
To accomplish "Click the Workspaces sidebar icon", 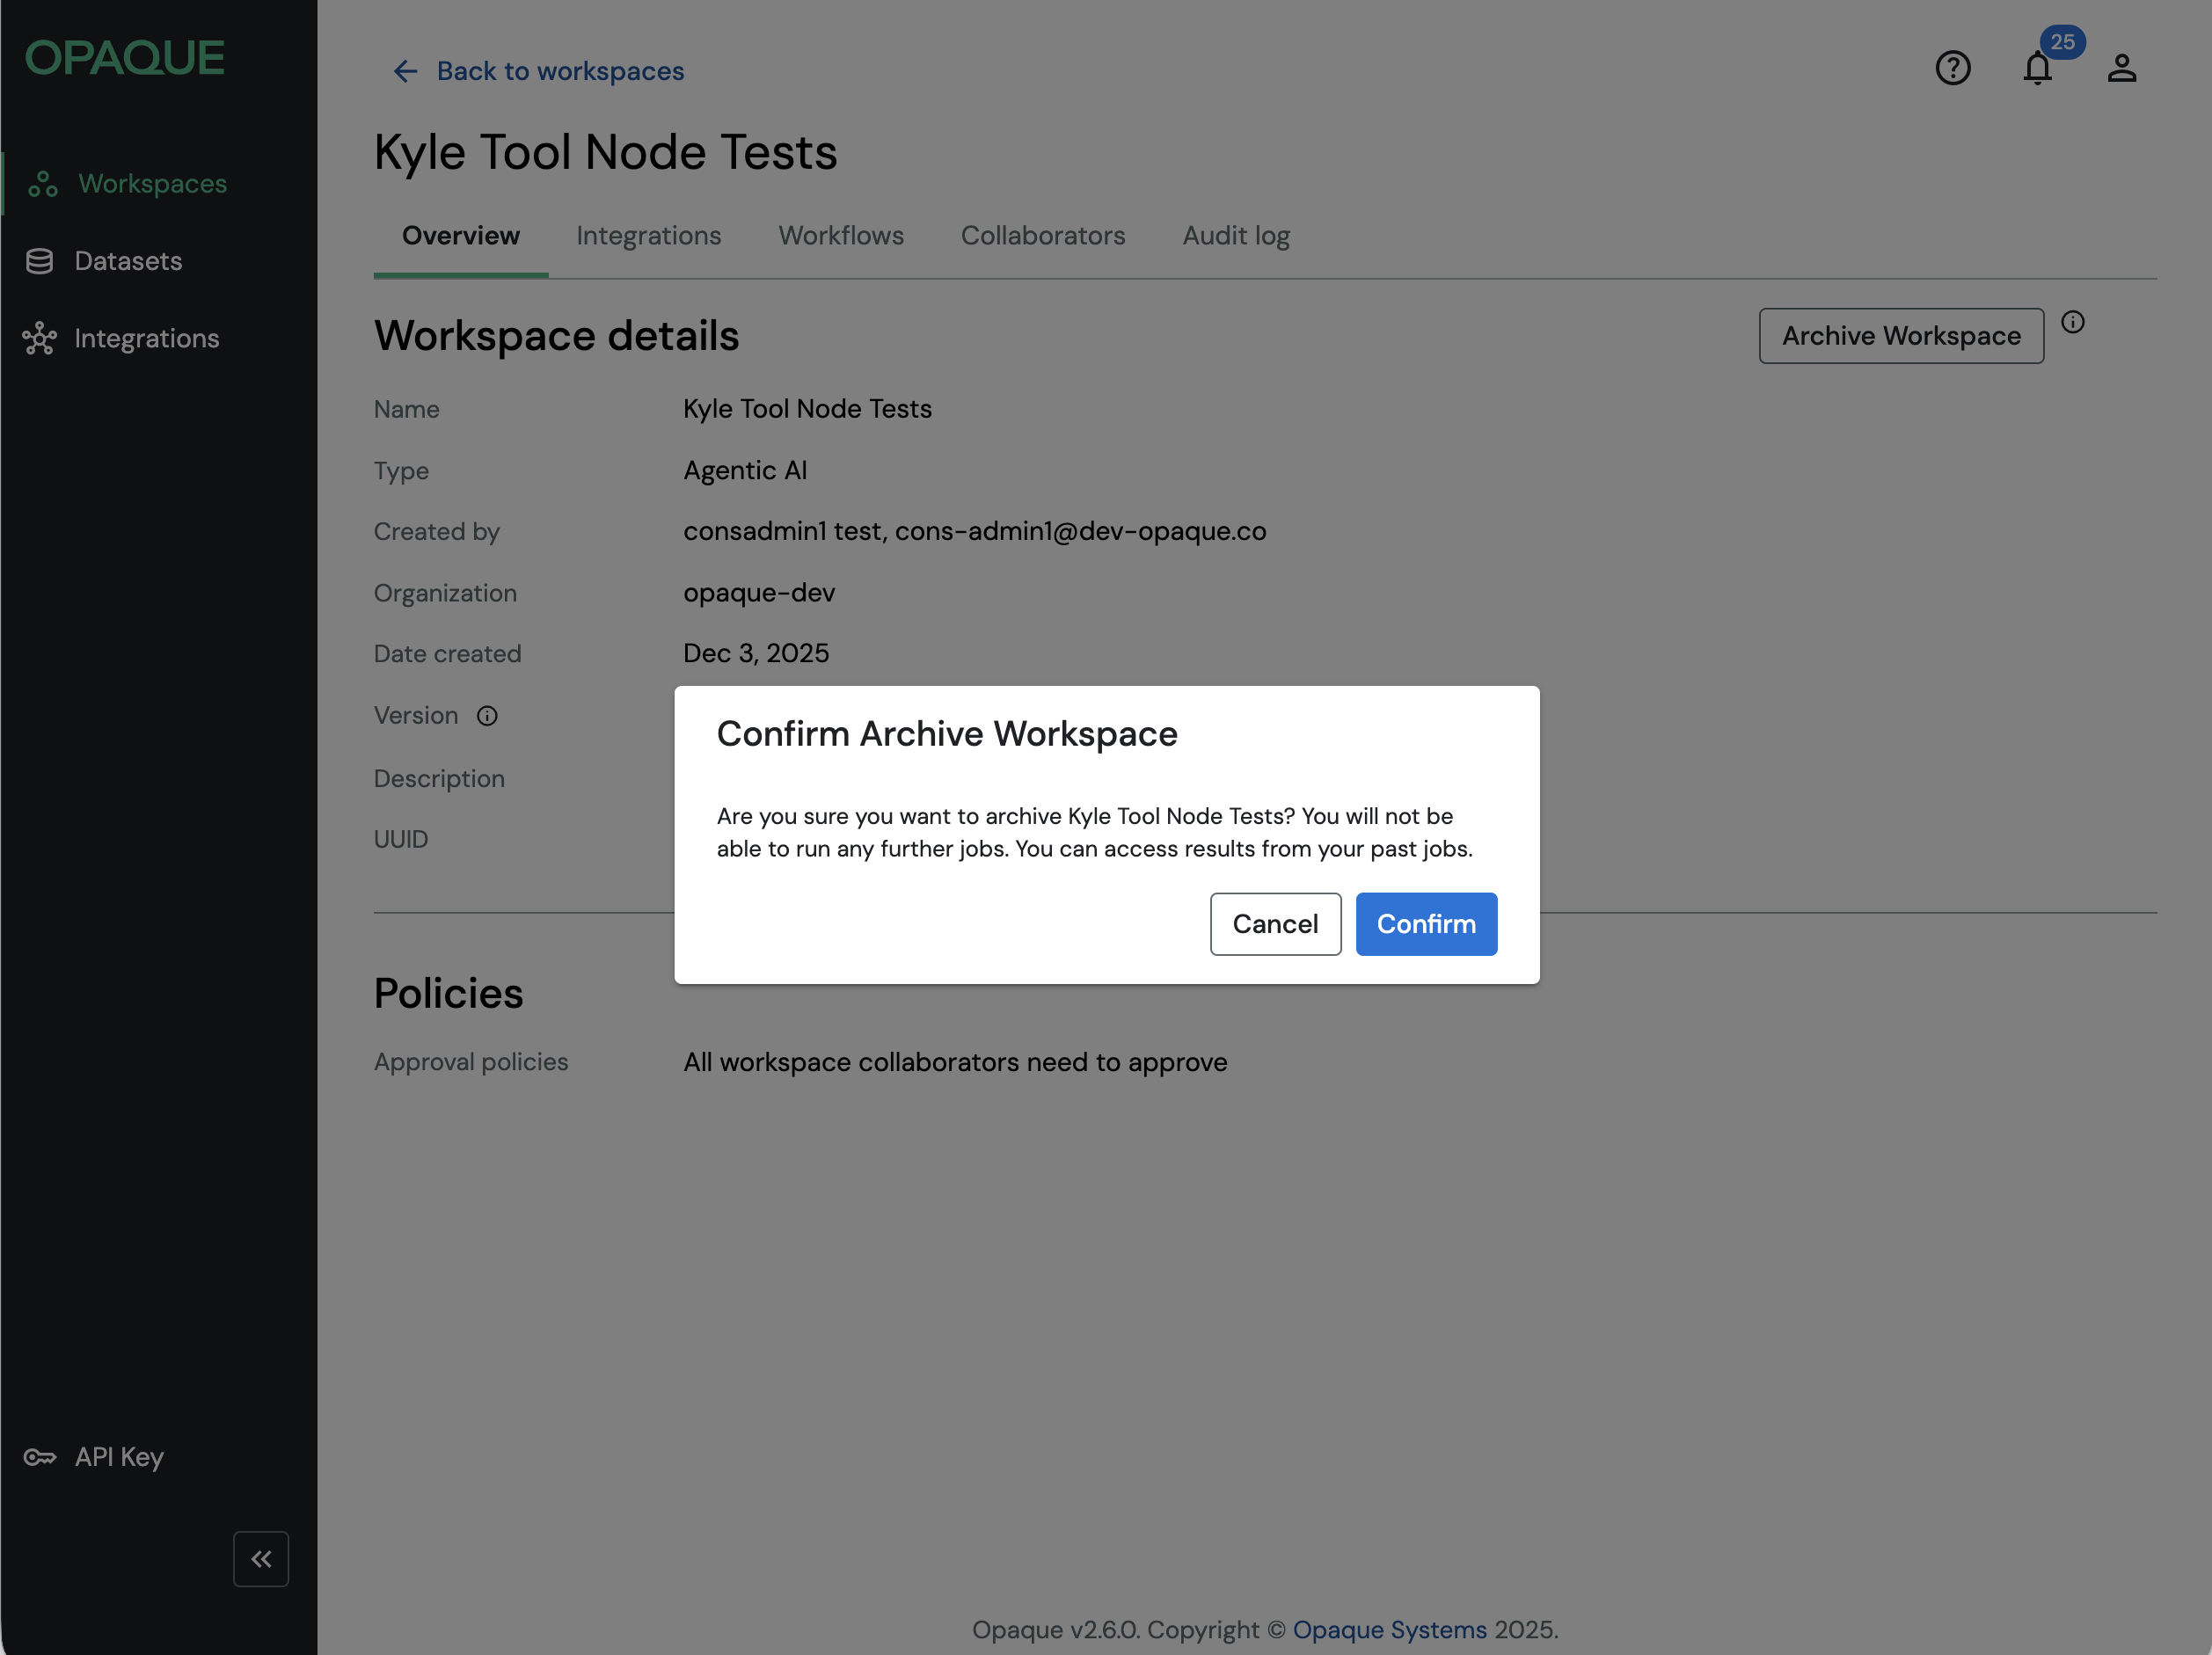I will (x=42, y=184).
